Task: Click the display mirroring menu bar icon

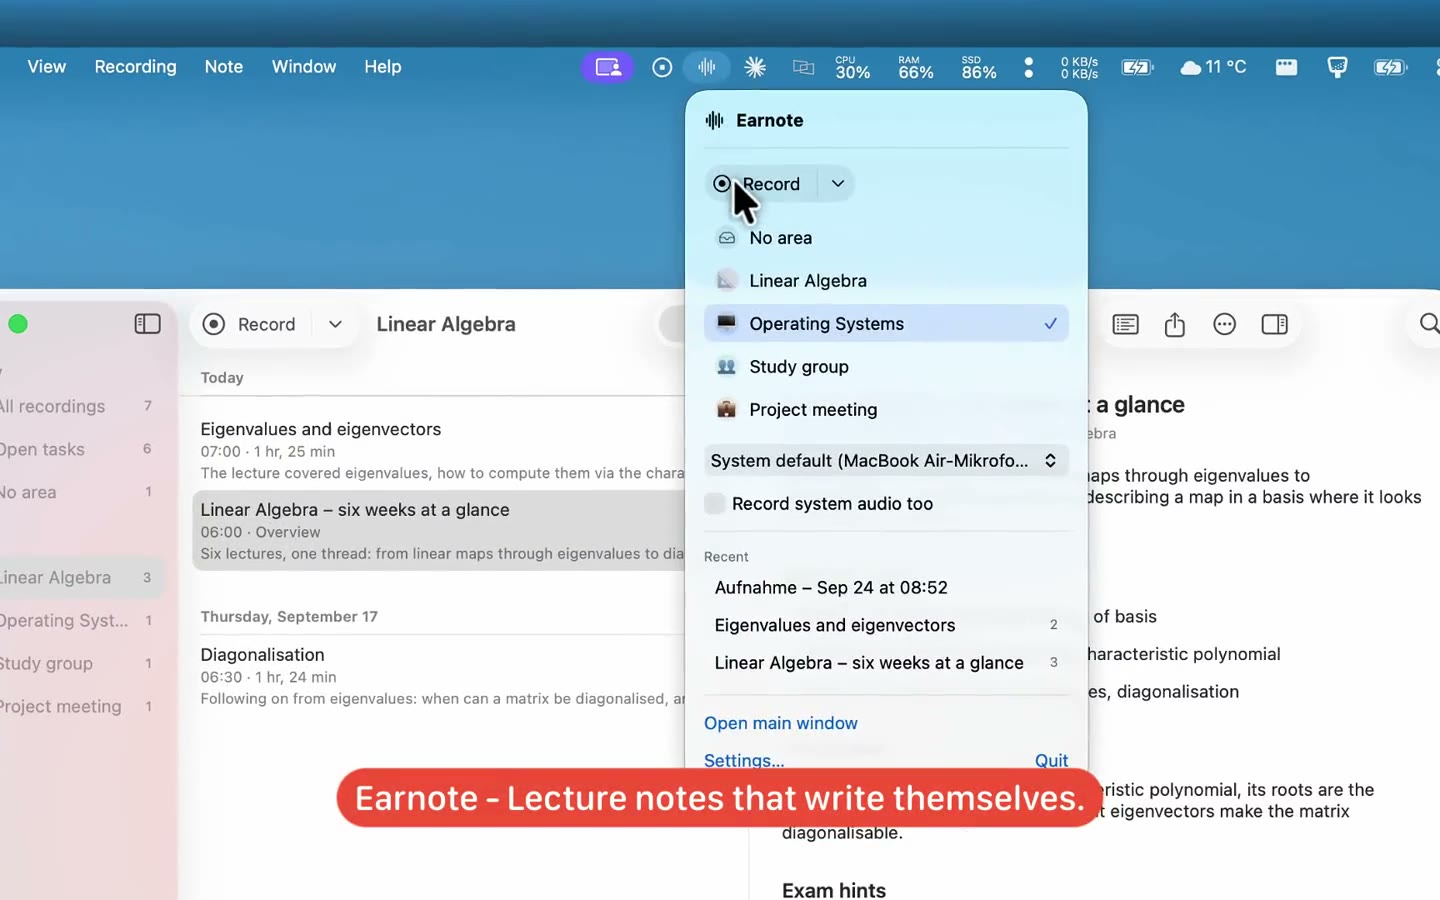Action: point(804,67)
